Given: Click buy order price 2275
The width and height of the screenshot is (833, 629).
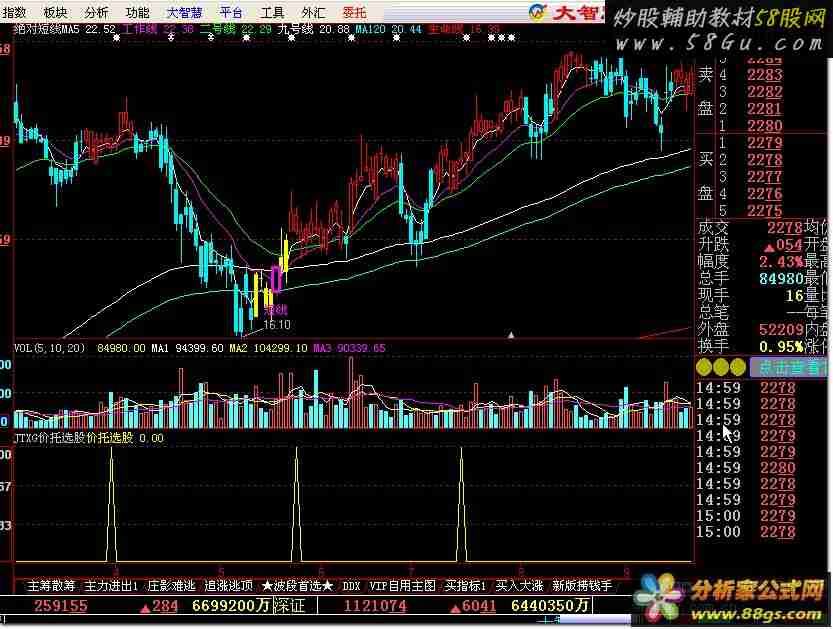Looking at the screenshot, I should (765, 211).
